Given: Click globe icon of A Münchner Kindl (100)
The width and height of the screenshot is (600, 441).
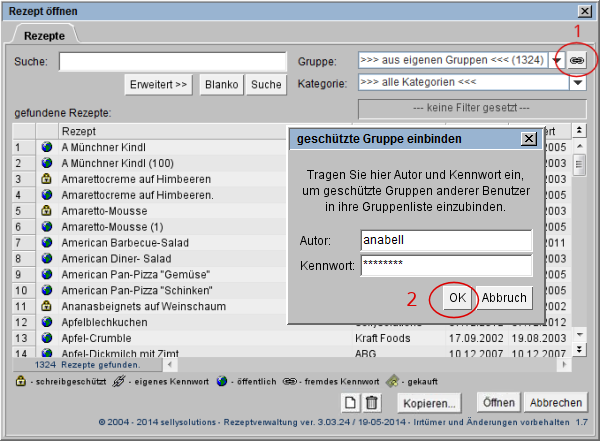Looking at the screenshot, I should (46, 163).
